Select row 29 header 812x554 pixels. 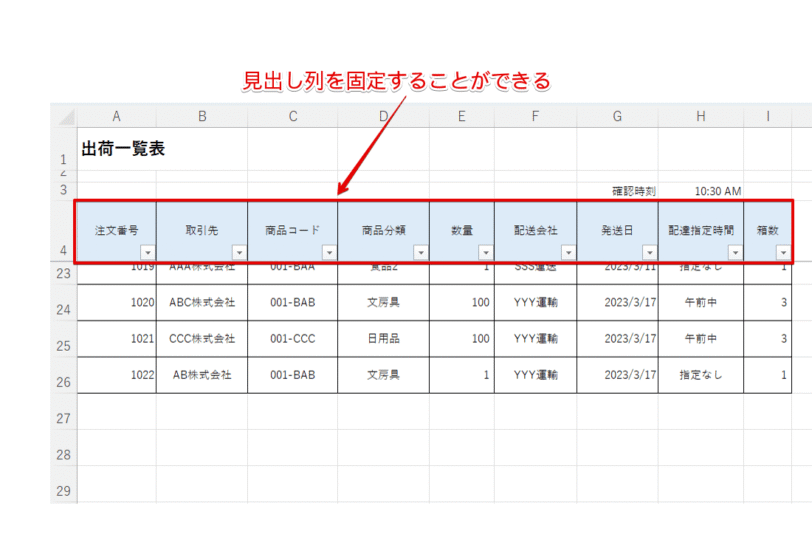[x=64, y=485]
